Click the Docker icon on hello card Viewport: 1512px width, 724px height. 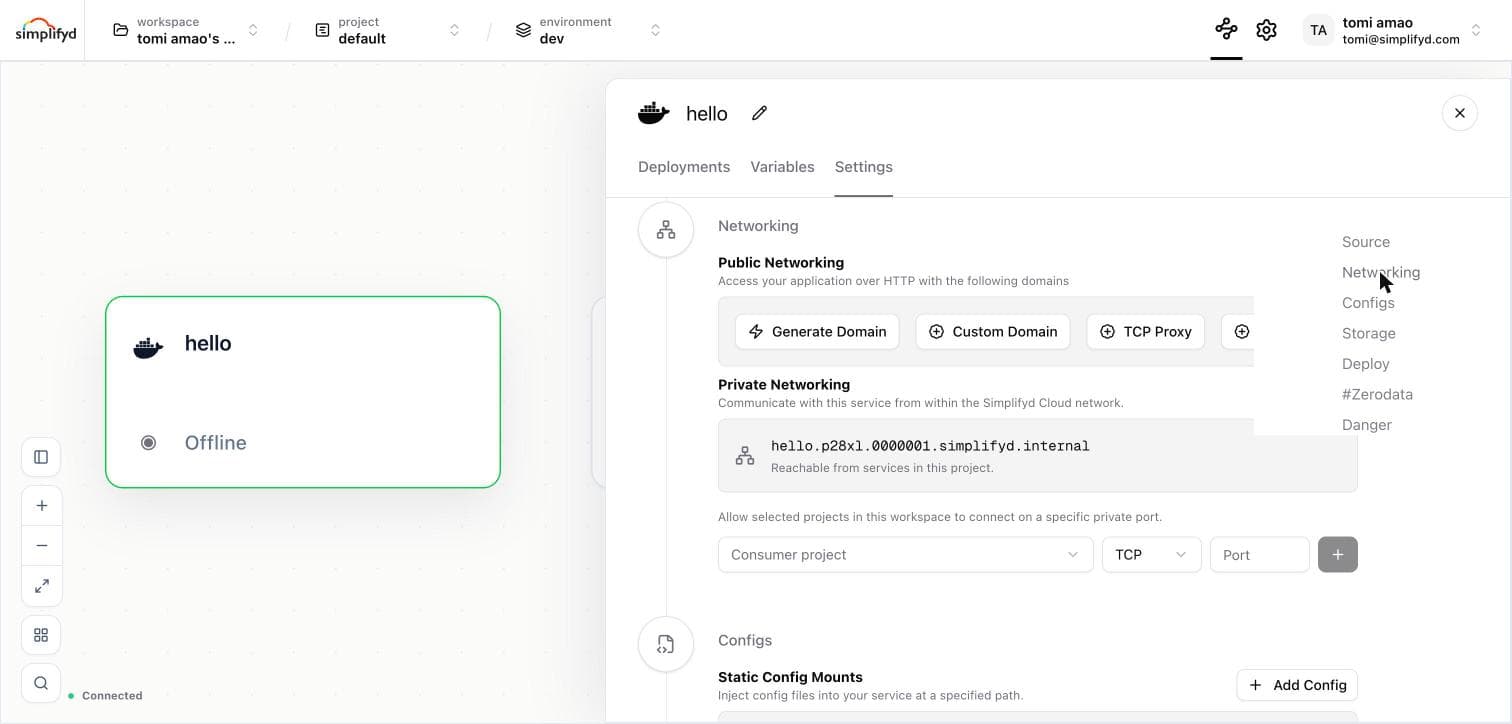(x=148, y=347)
